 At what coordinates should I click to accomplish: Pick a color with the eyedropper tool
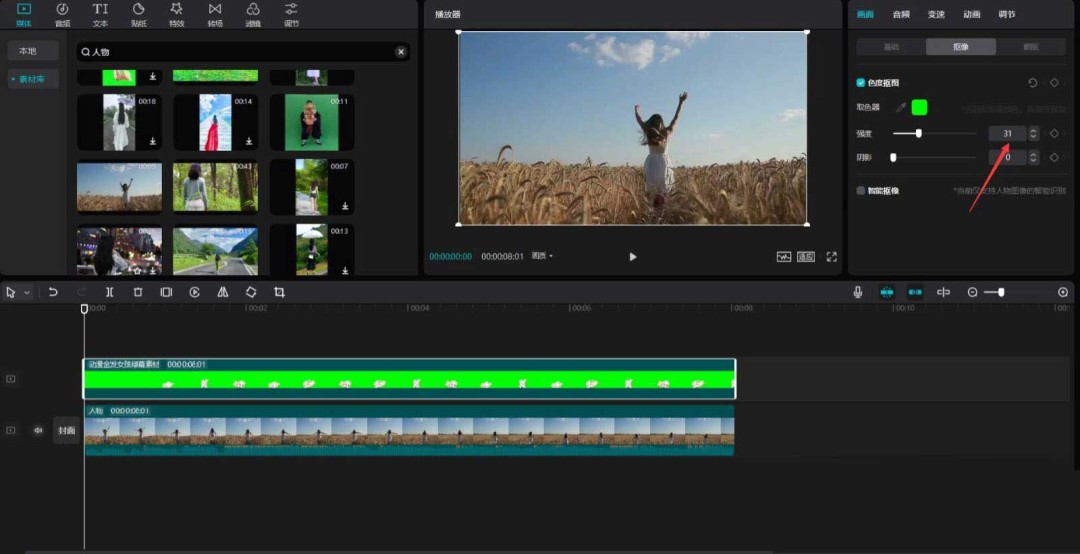coord(900,107)
